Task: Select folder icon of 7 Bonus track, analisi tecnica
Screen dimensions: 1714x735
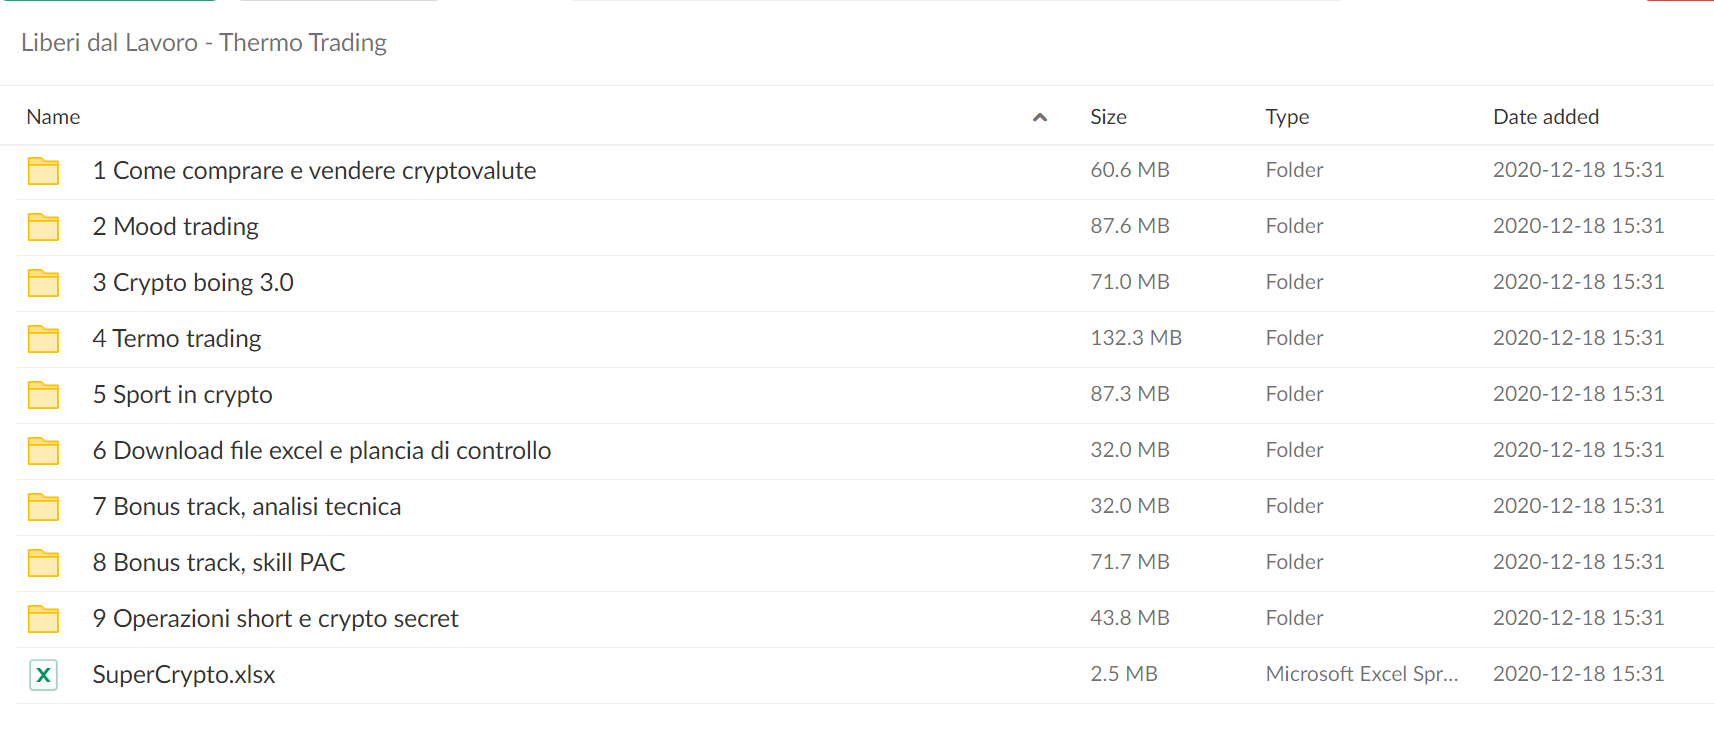Action: click(x=43, y=507)
